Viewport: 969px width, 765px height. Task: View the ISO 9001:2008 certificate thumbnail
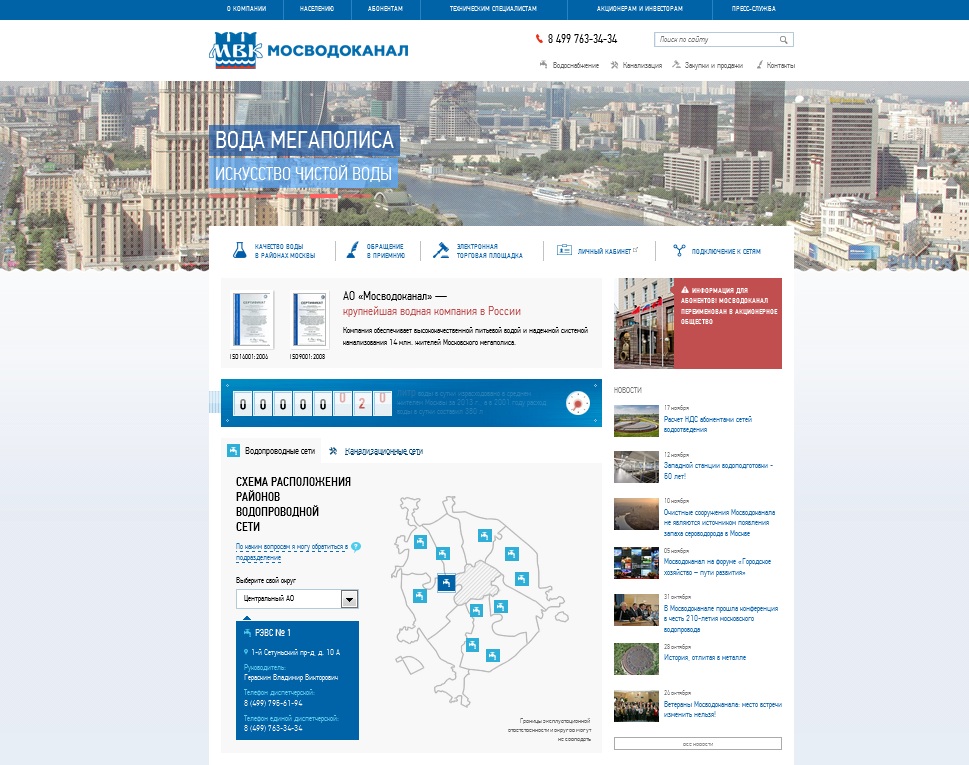click(x=309, y=320)
